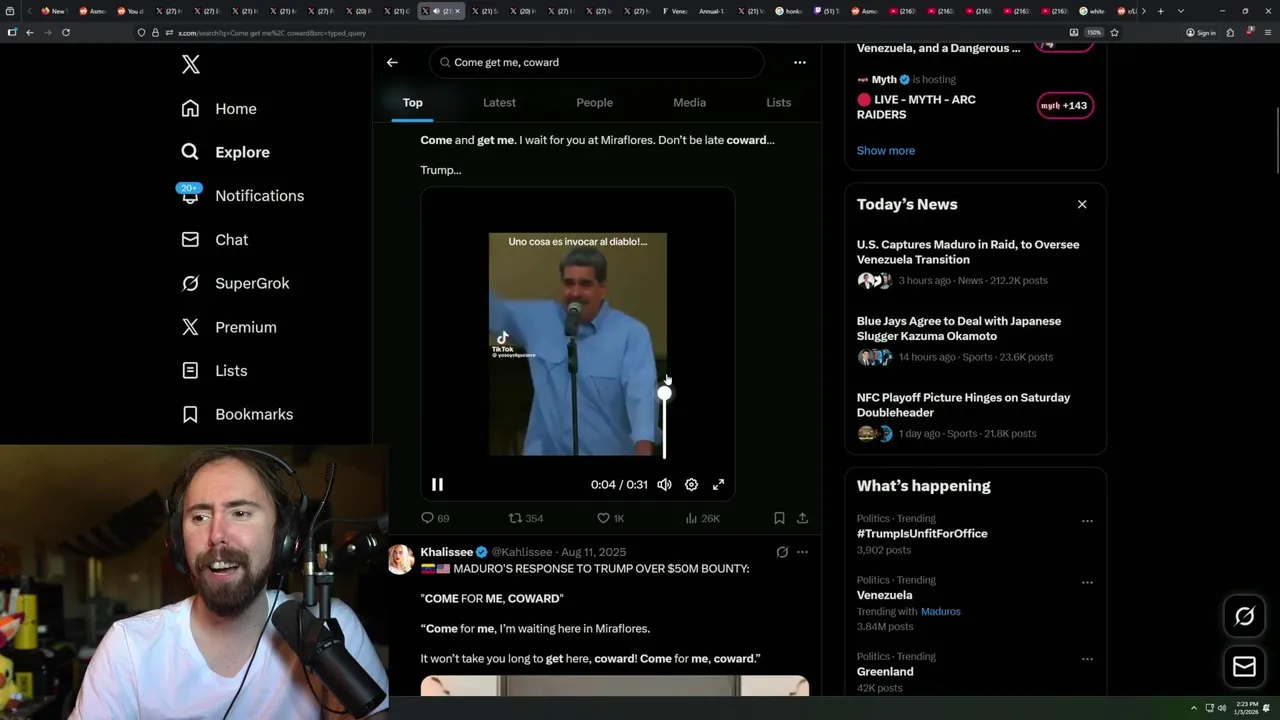Reload the page in browser toolbar
Image resolution: width=1280 pixels, height=720 pixels.
66,32
